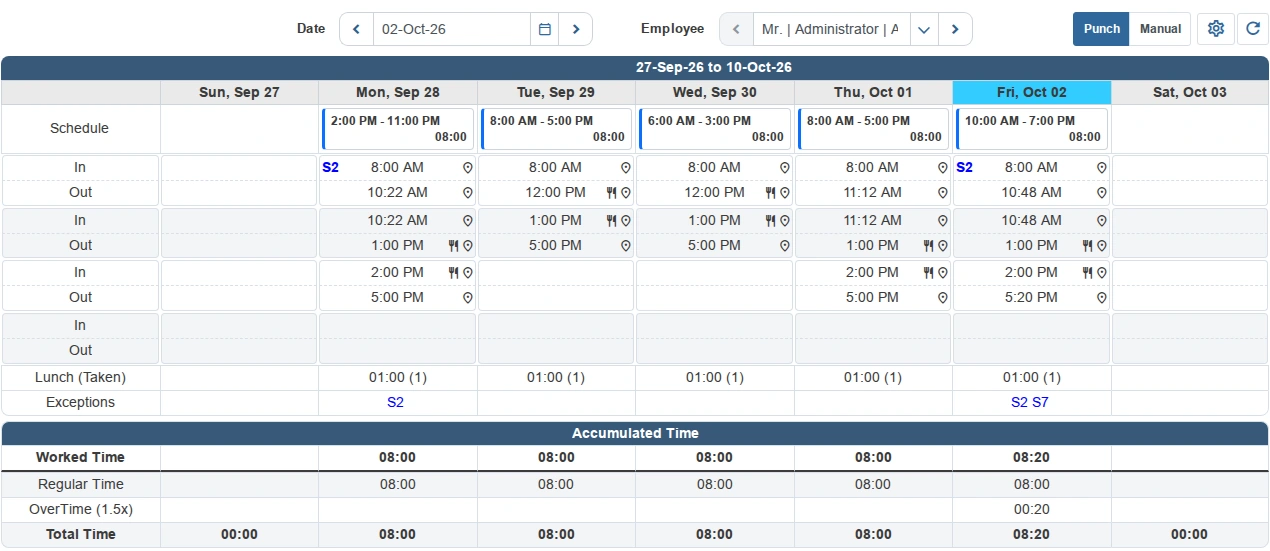The height and width of the screenshot is (551, 1270).
Task: Click Friday's 08:20 worked time value
Action: pyautogui.click(x=1031, y=457)
